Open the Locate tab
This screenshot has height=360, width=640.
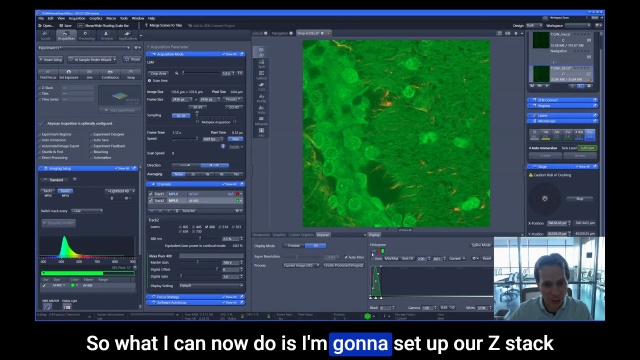(46, 36)
